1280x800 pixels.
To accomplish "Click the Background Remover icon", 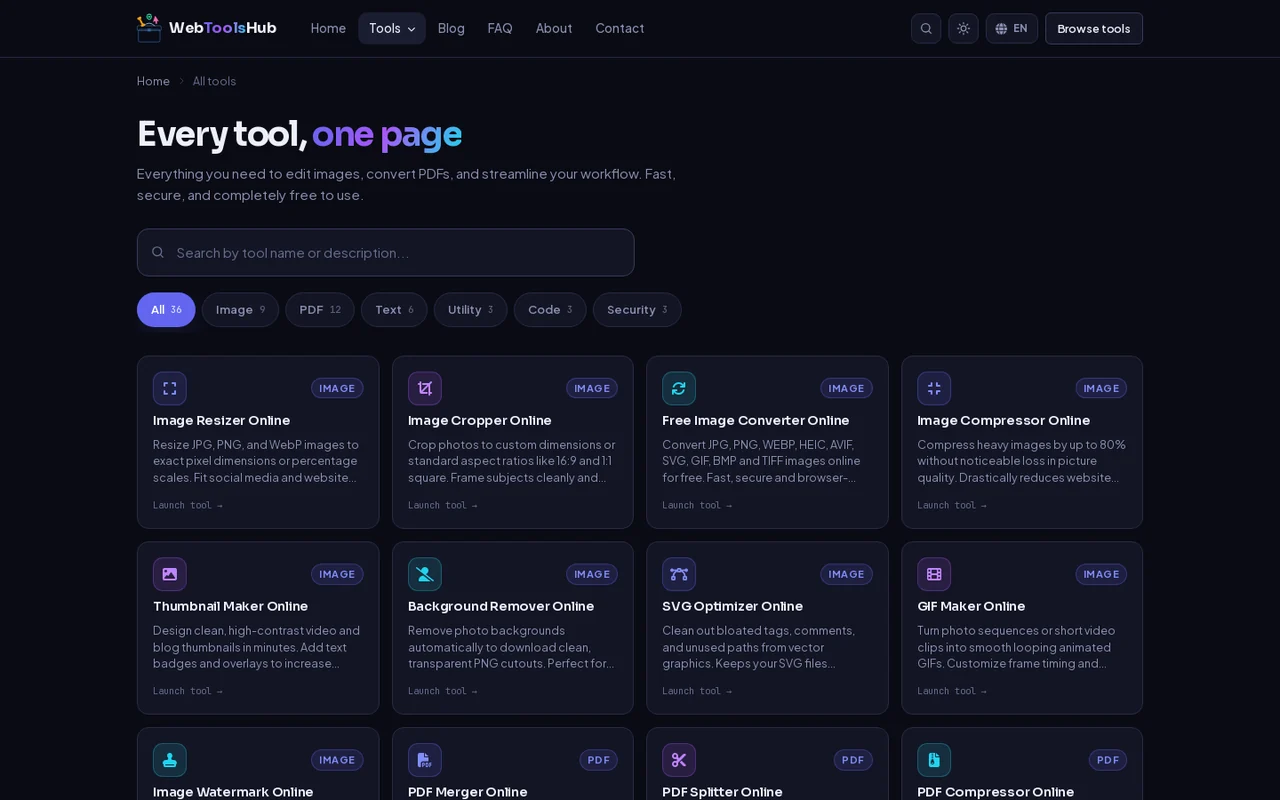I will coord(425,574).
